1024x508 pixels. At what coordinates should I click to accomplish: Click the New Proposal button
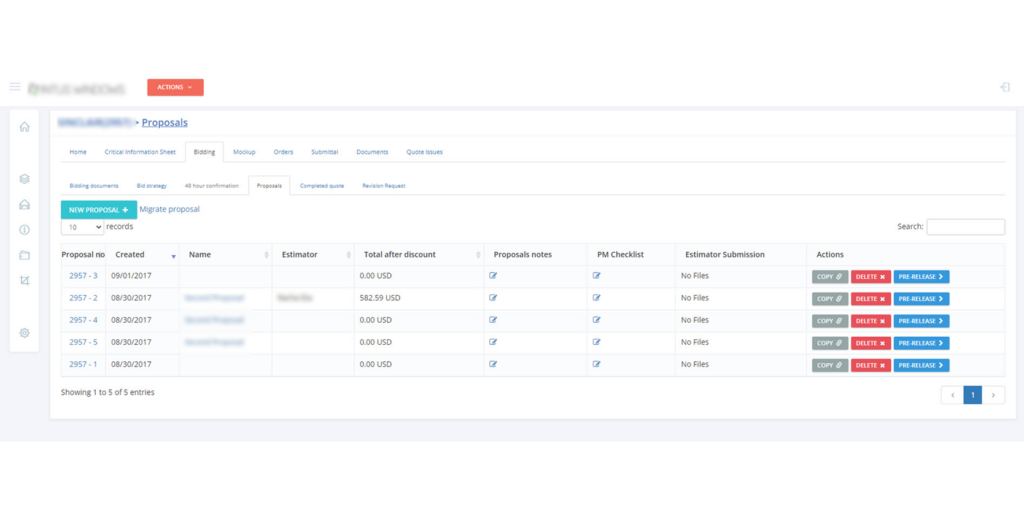coord(98,210)
